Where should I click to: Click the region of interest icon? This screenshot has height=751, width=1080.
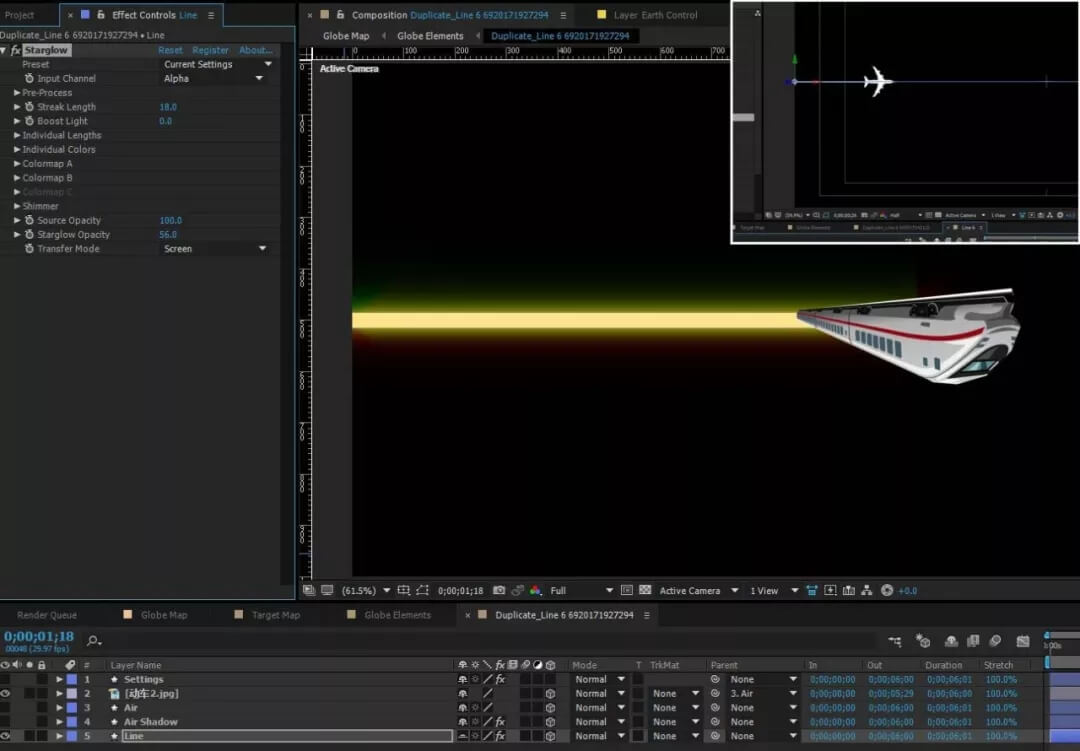pos(422,591)
